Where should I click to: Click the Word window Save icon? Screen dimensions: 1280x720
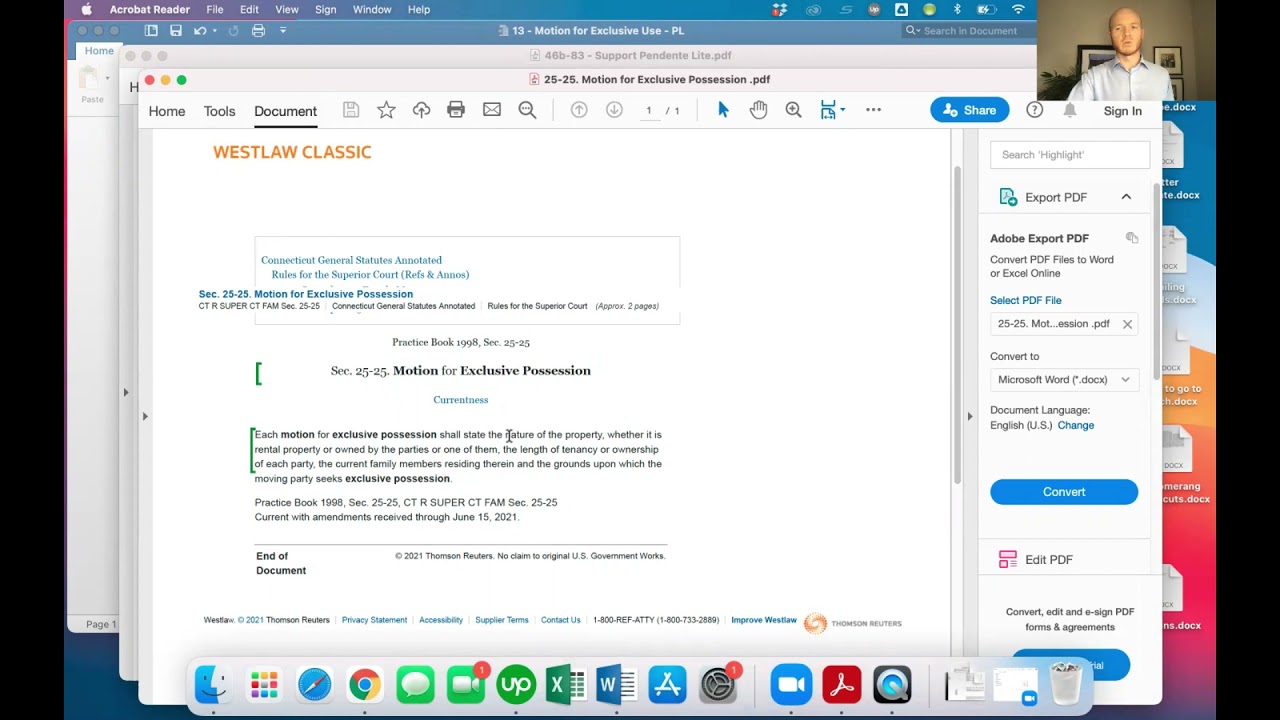click(176, 31)
